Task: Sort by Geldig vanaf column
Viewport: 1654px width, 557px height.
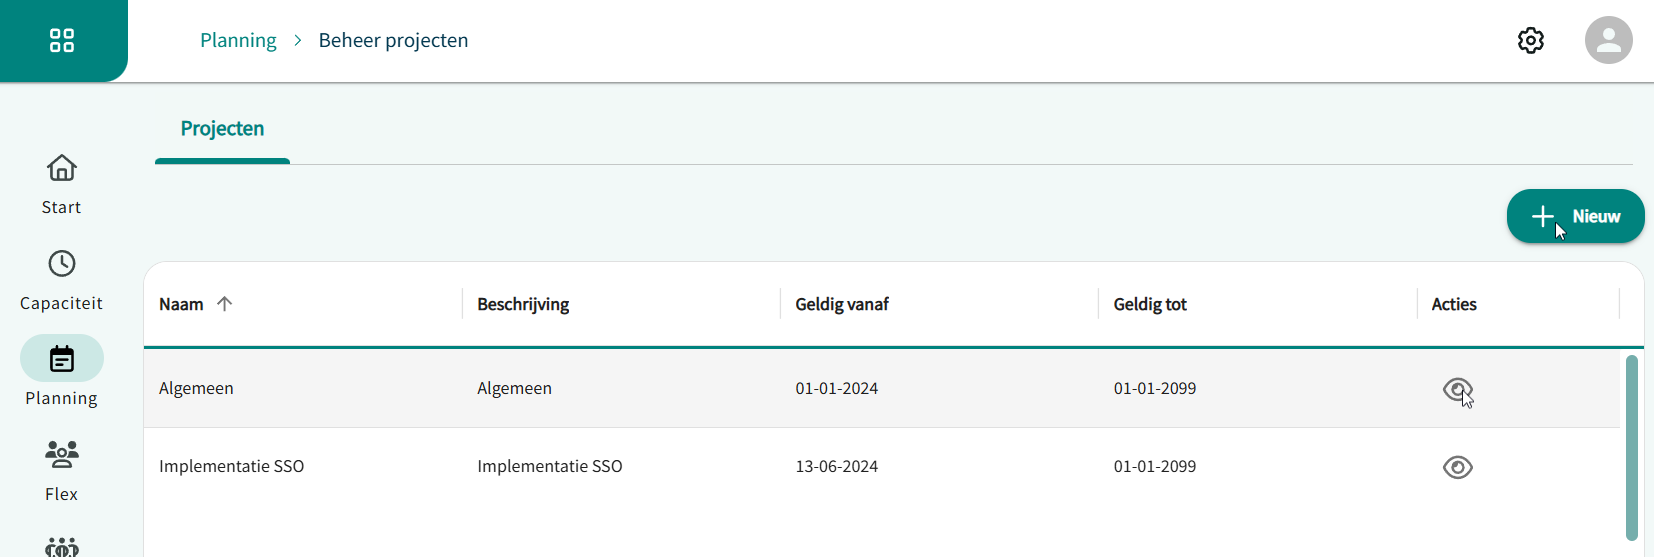Action: point(841,304)
